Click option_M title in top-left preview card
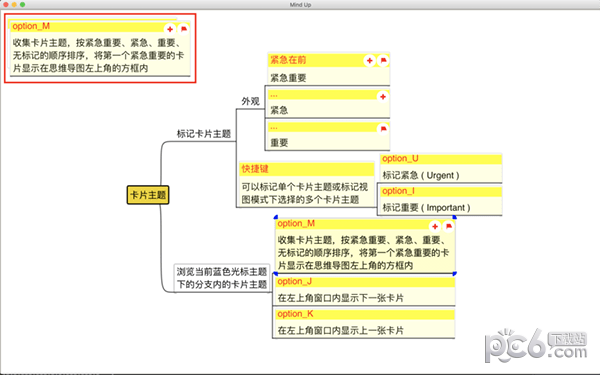 click(x=31, y=26)
